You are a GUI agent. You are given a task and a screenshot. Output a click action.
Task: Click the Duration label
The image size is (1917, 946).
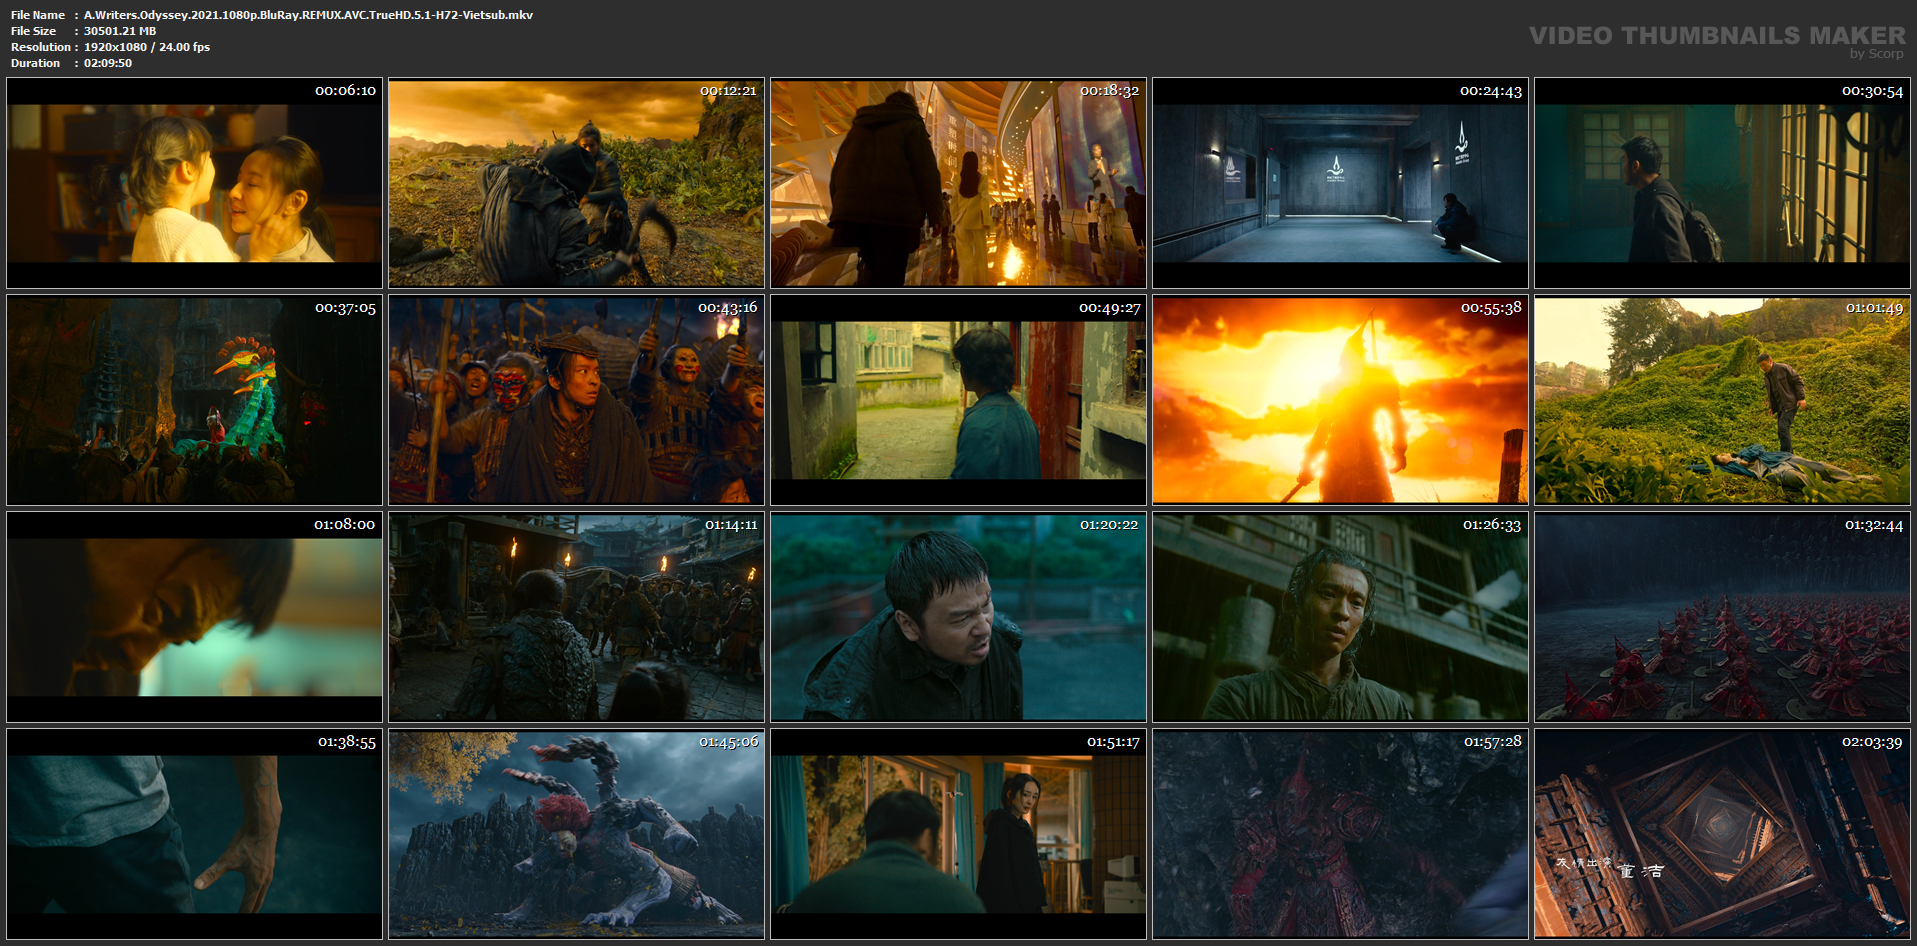pos(36,63)
